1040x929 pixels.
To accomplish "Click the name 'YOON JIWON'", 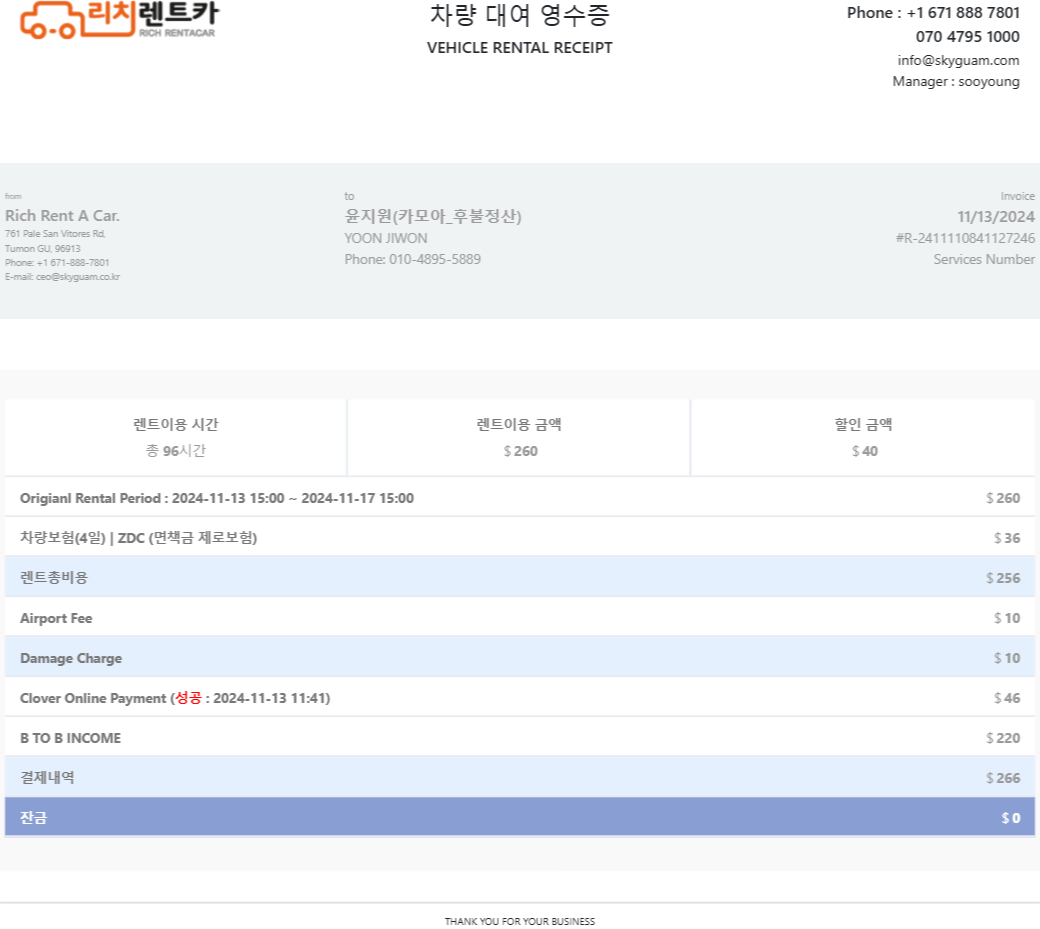I will coord(386,238).
